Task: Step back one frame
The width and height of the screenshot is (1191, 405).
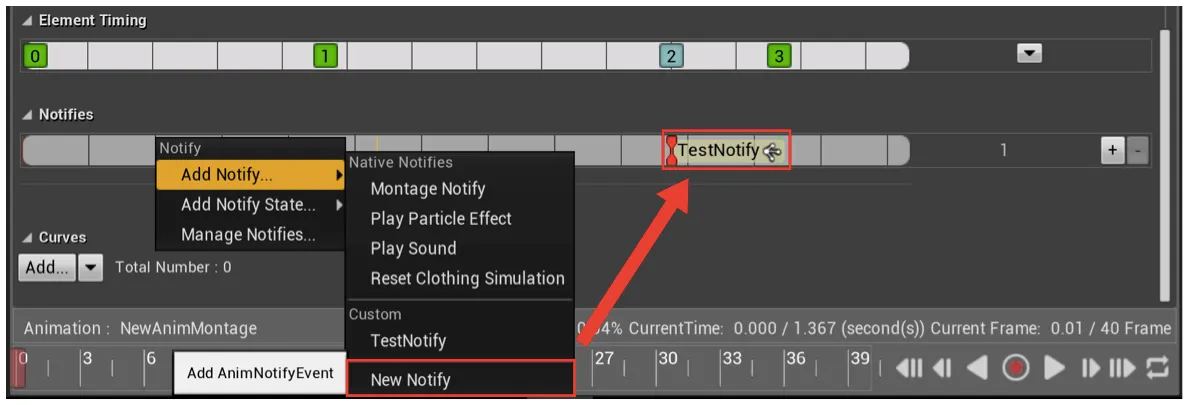Action: coord(942,369)
